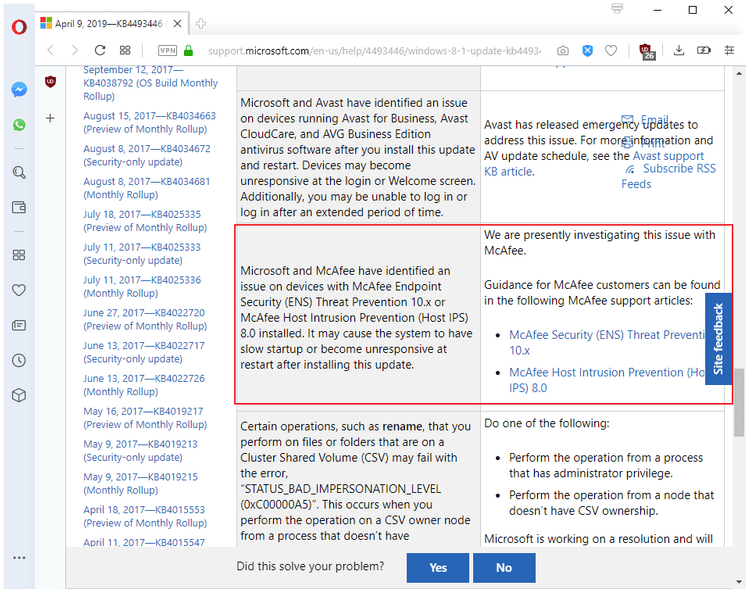Open personal news in the sidebar

point(19,325)
